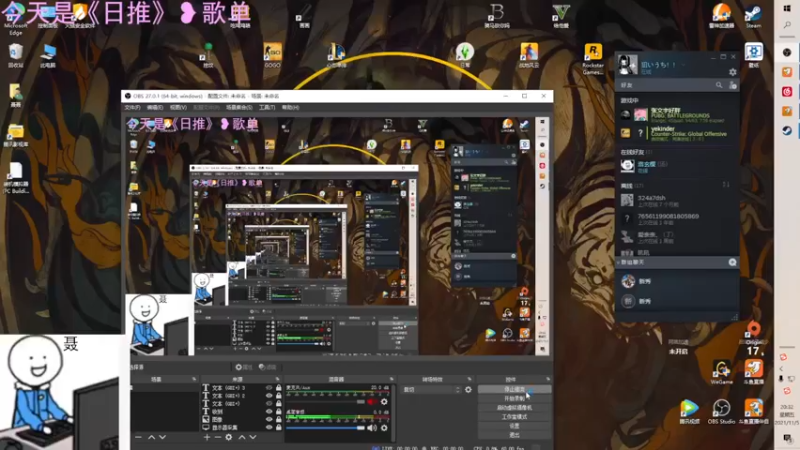The image size is (800, 450).
Task: Toggle lock on 显示器采集 source
Action: click(279, 427)
